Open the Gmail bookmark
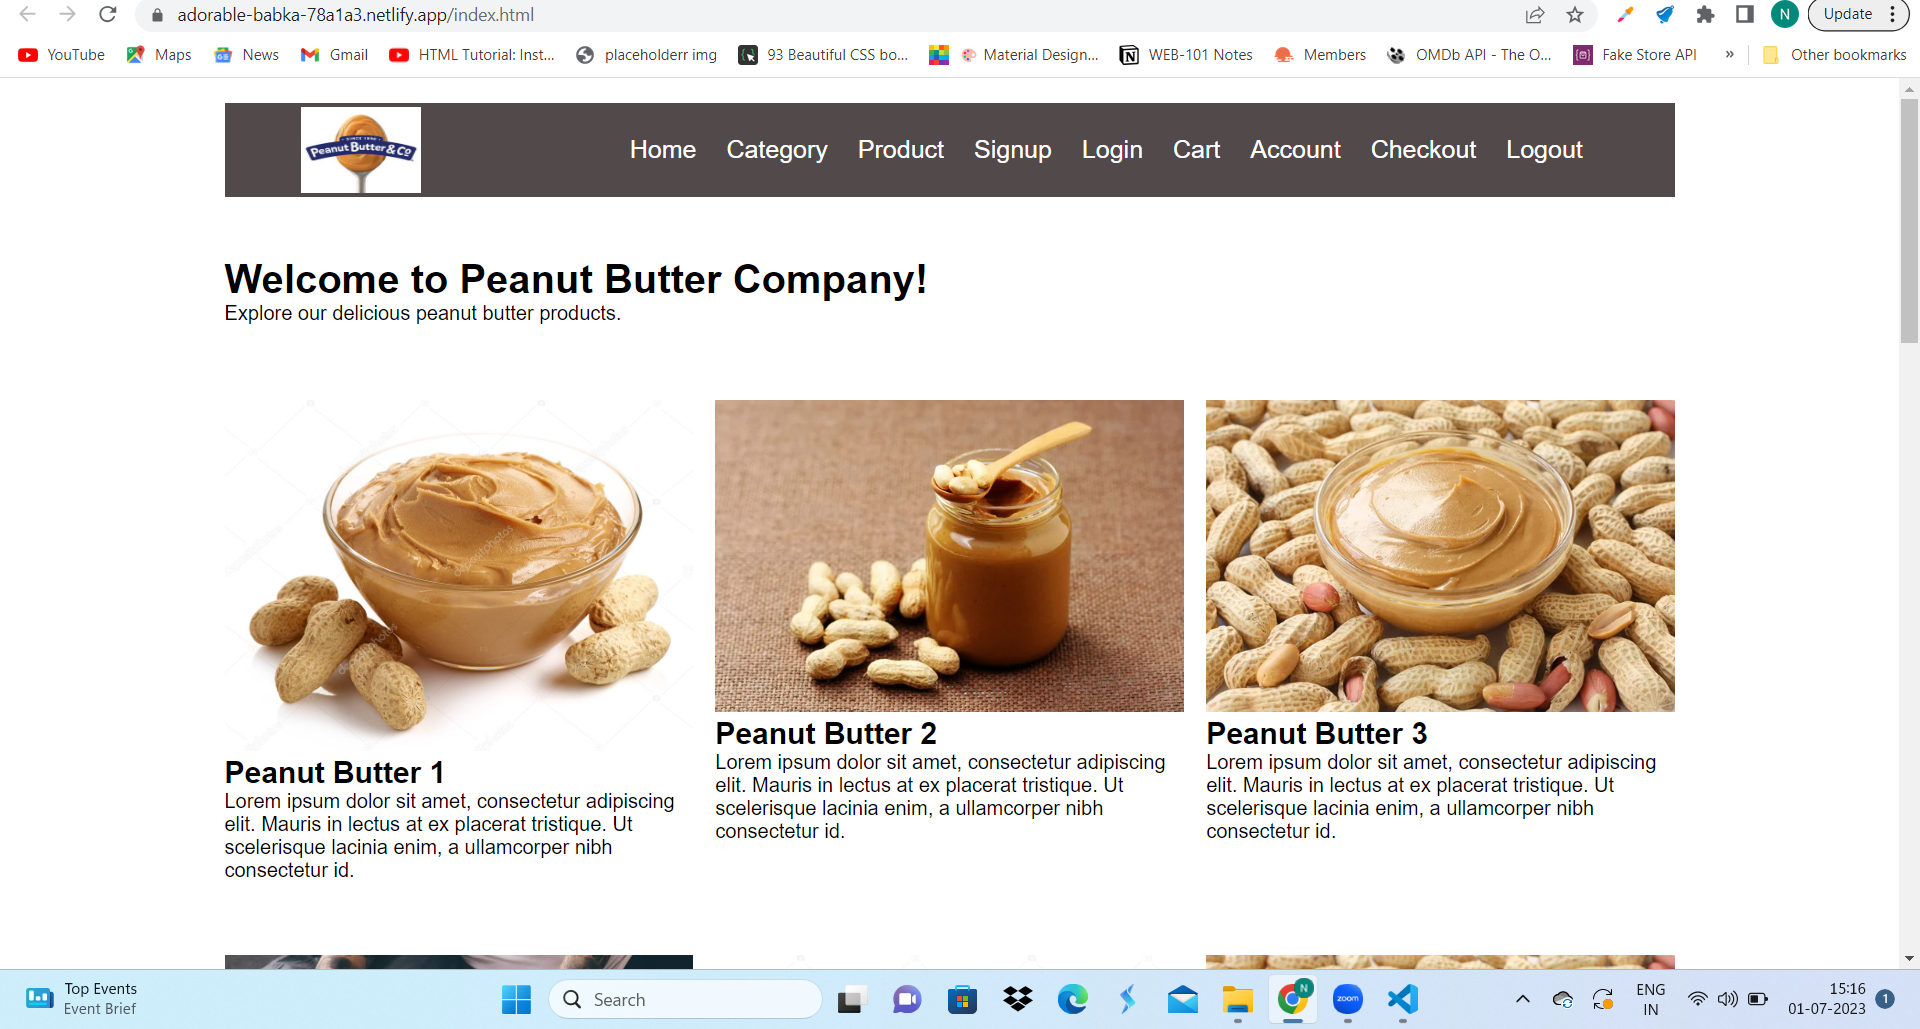The height and width of the screenshot is (1029, 1920). pos(334,55)
